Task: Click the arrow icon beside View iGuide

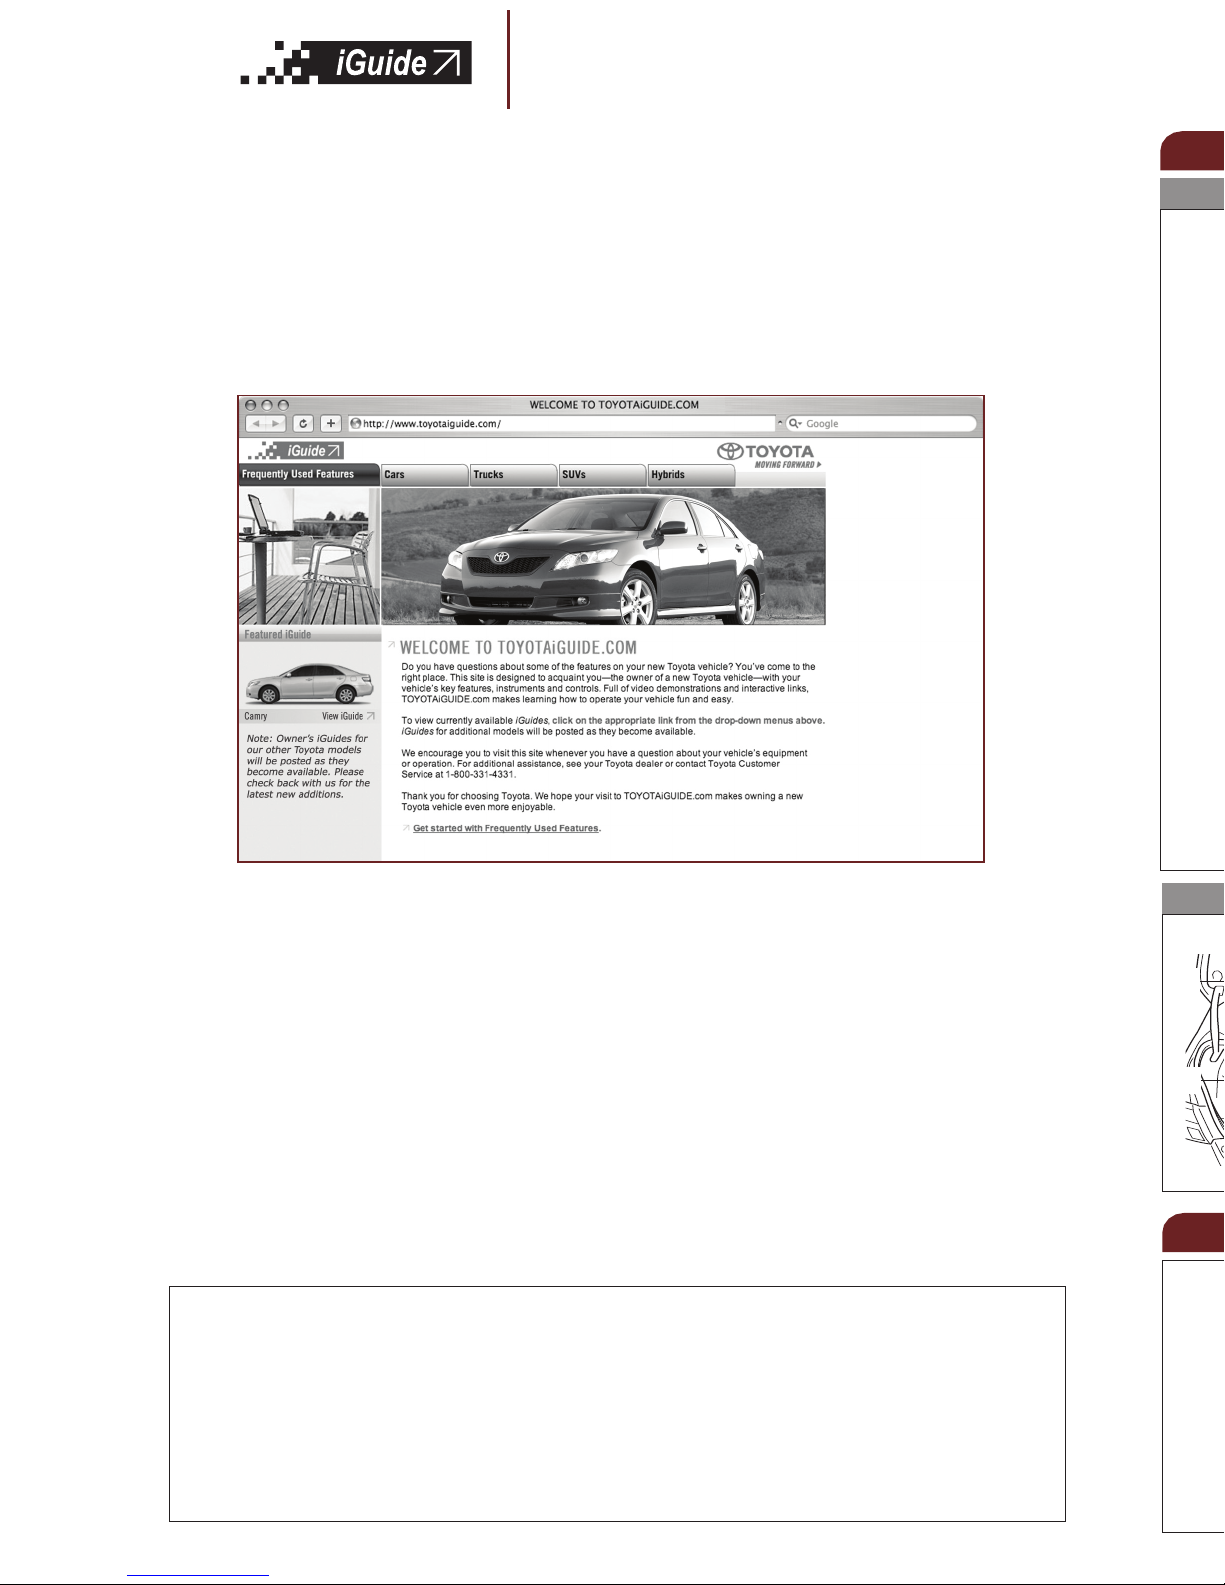Action: coord(370,716)
